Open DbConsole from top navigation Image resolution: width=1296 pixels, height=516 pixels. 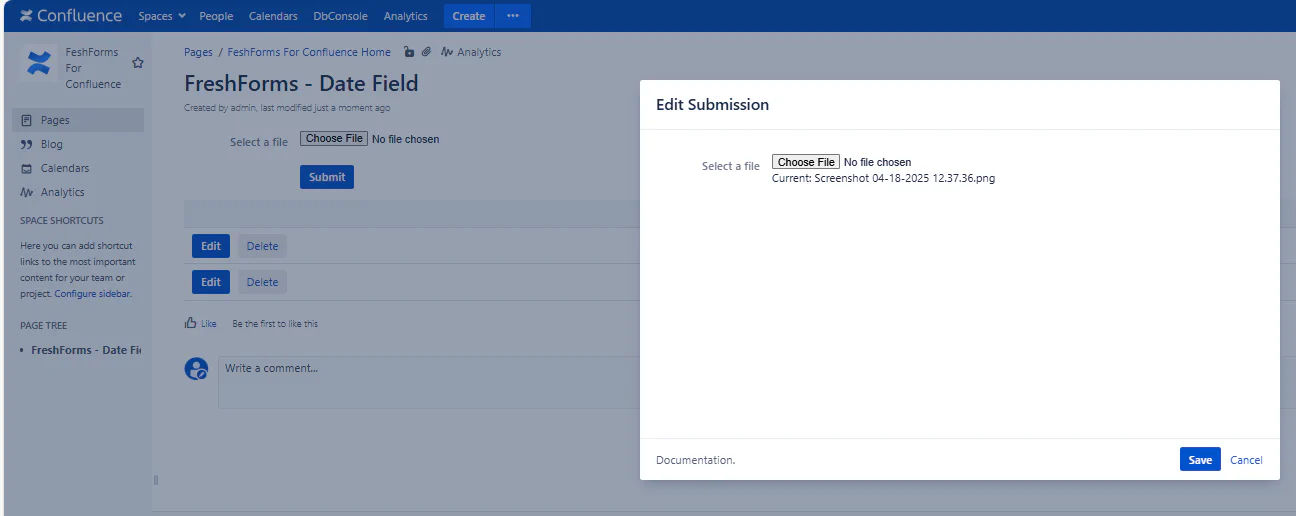coord(340,16)
